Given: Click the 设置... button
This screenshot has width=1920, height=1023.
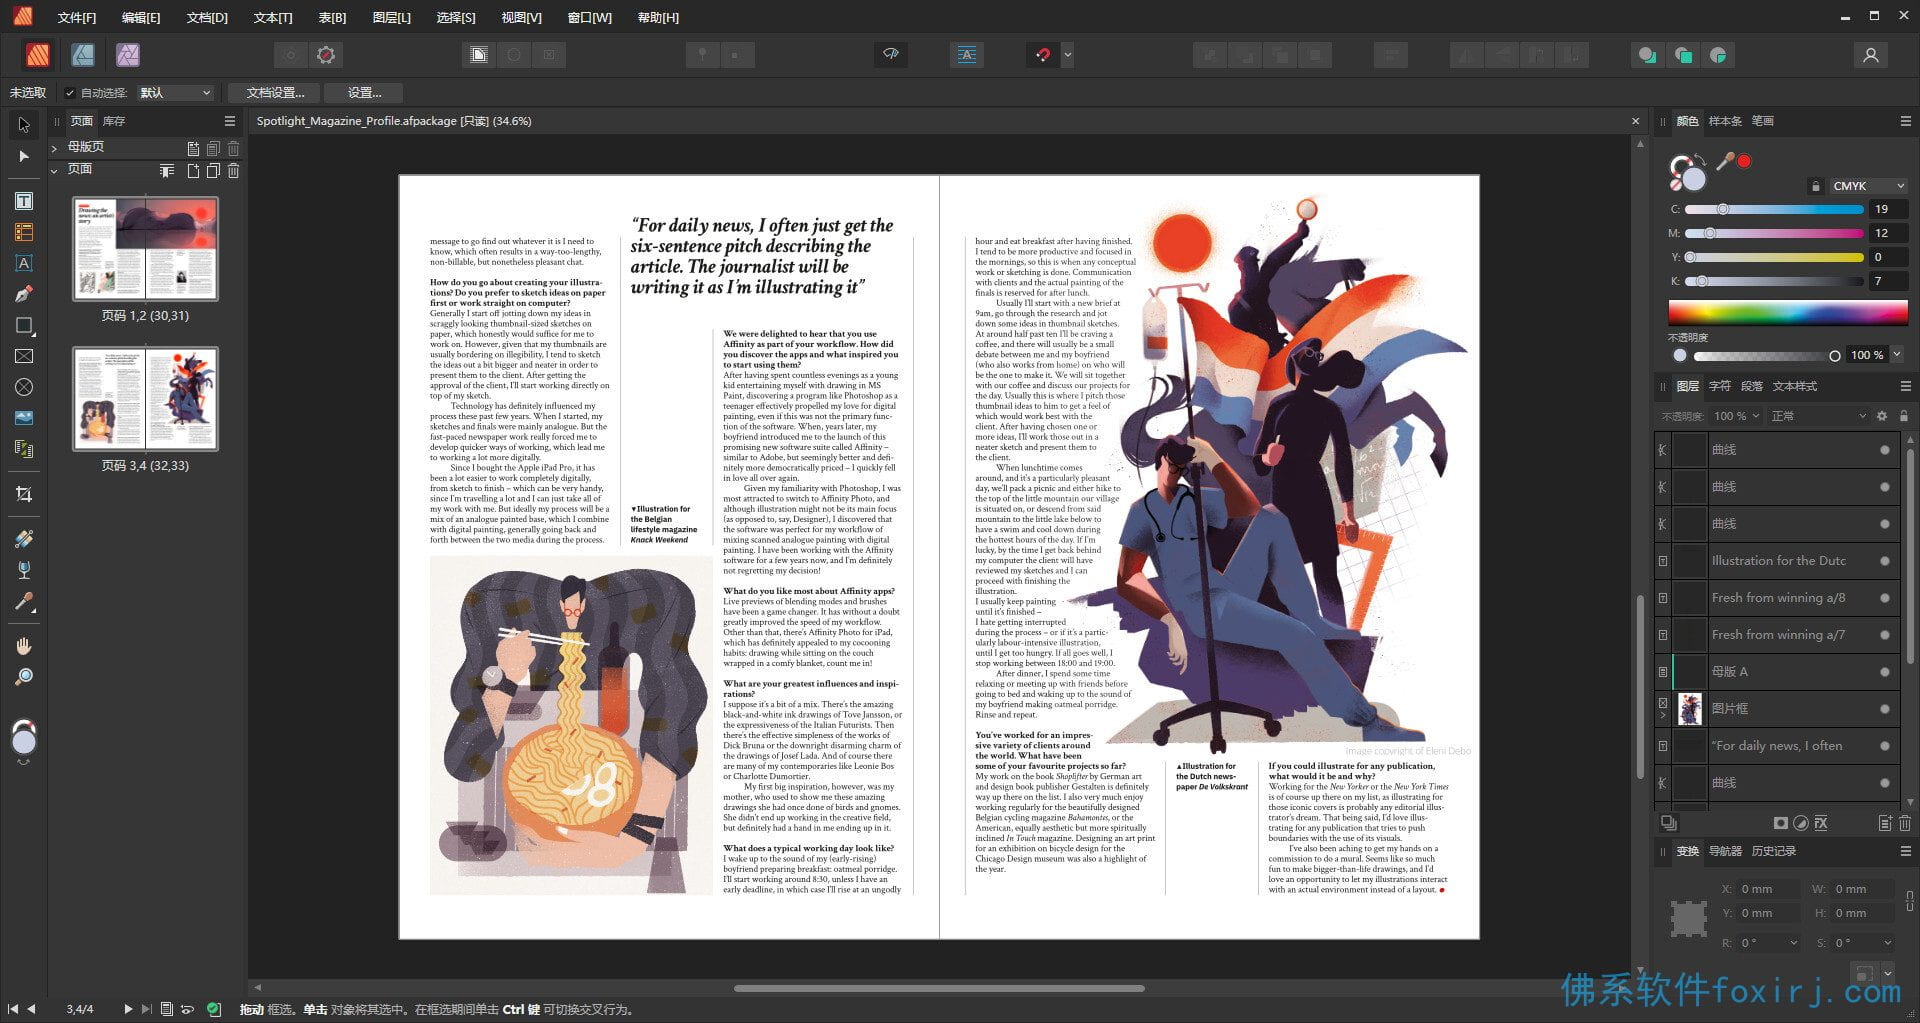Looking at the screenshot, I should click(x=364, y=93).
